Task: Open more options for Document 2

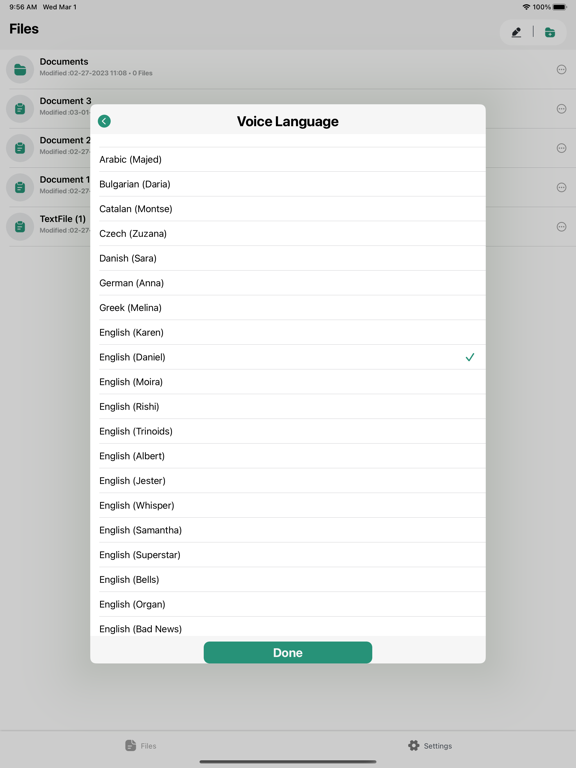Action: (561, 148)
